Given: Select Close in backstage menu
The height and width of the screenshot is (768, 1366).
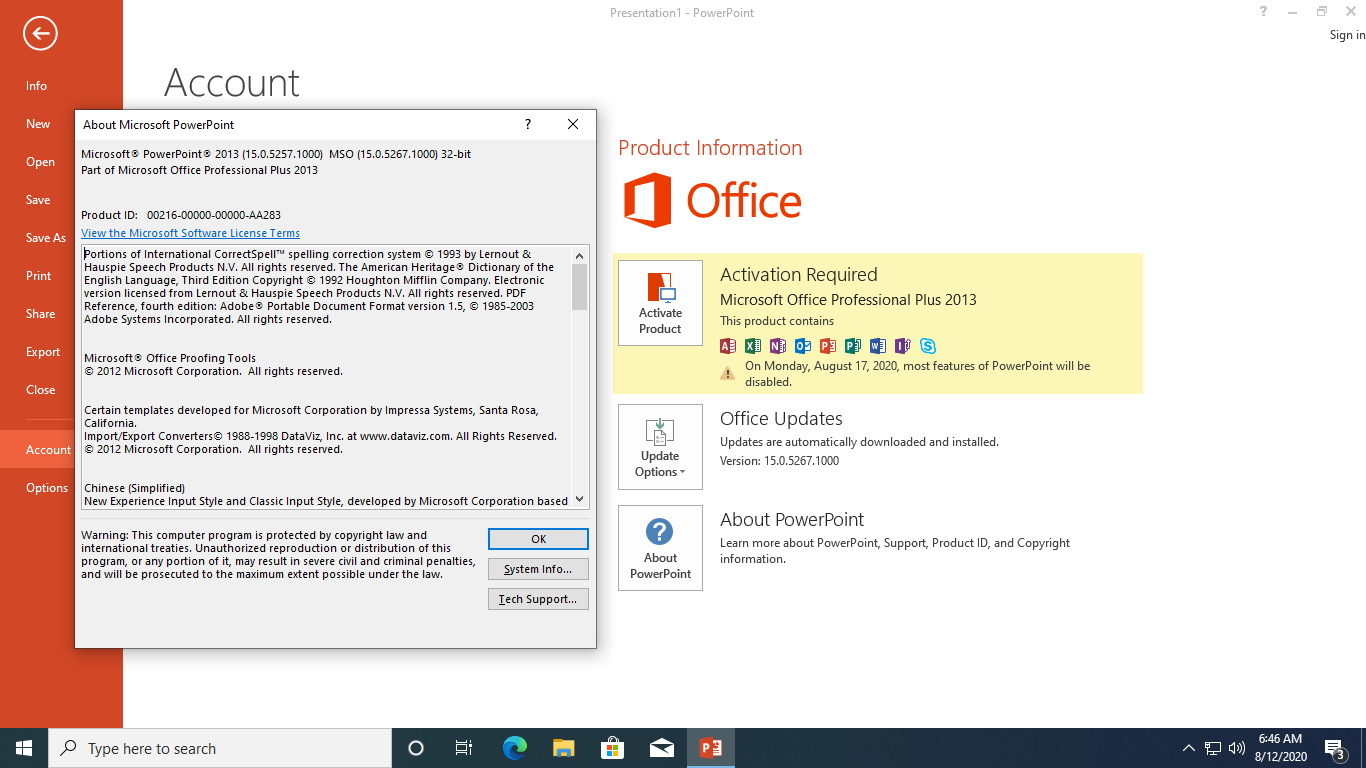Looking at the screenshot, I should (x=61, y=390).
